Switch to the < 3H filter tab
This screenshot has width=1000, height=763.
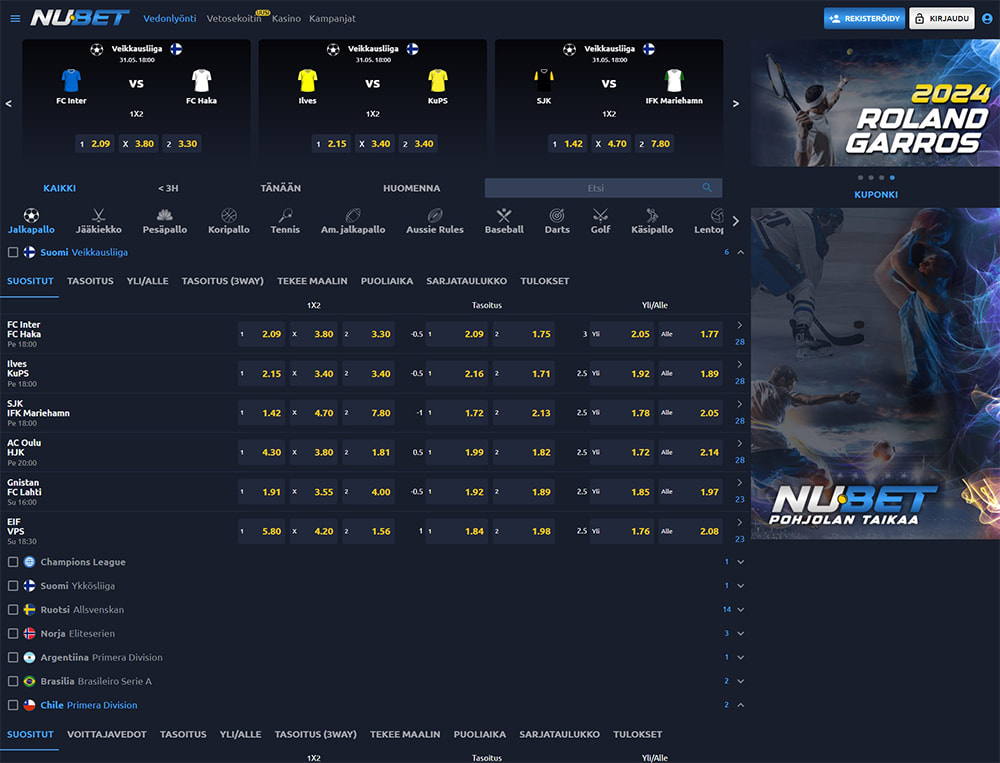pyautogui.click(x=168, y=188)
